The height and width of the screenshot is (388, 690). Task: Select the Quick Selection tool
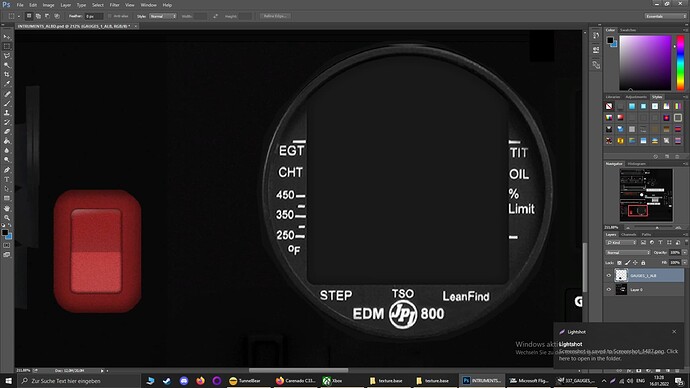point(7,65)
